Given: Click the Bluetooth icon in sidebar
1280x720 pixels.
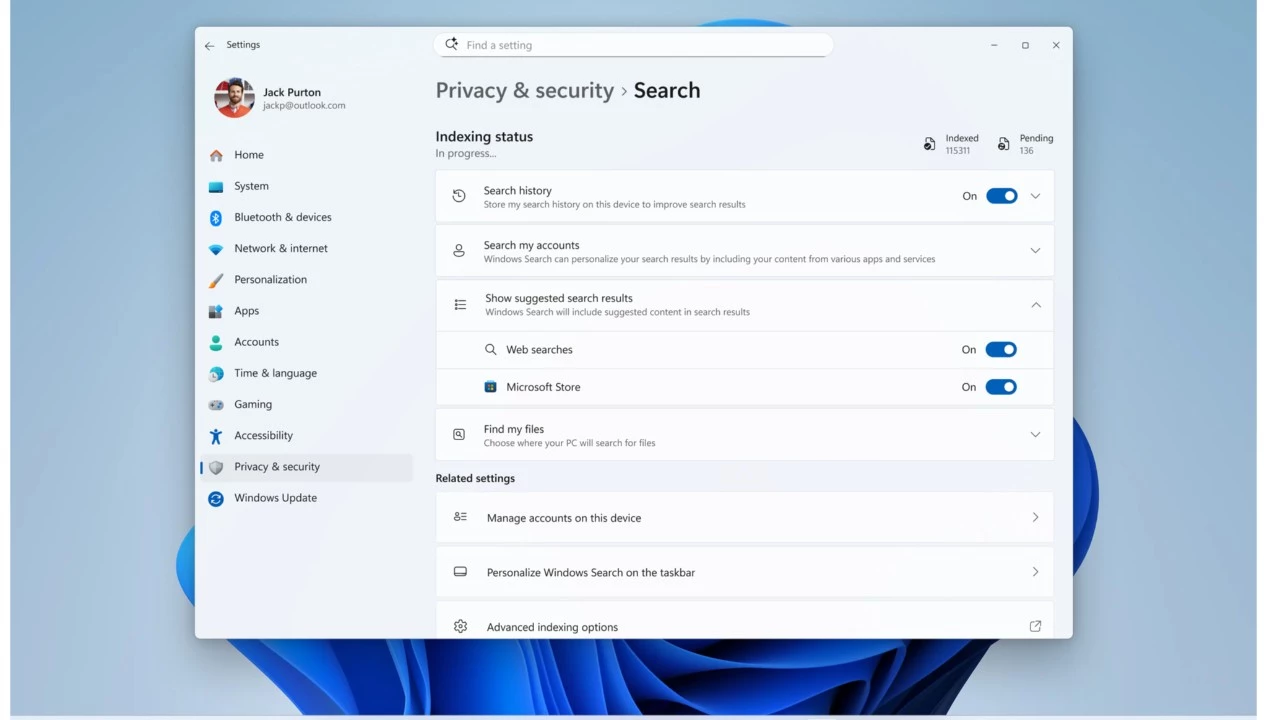Looking at the screenshot, I should pos(216,217).
